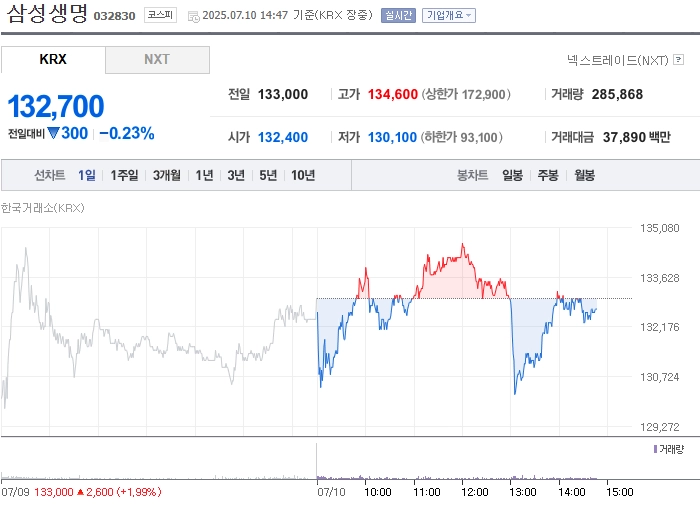Click the 13:00 time axis marker
700x515 pixels.
(523, 492)
